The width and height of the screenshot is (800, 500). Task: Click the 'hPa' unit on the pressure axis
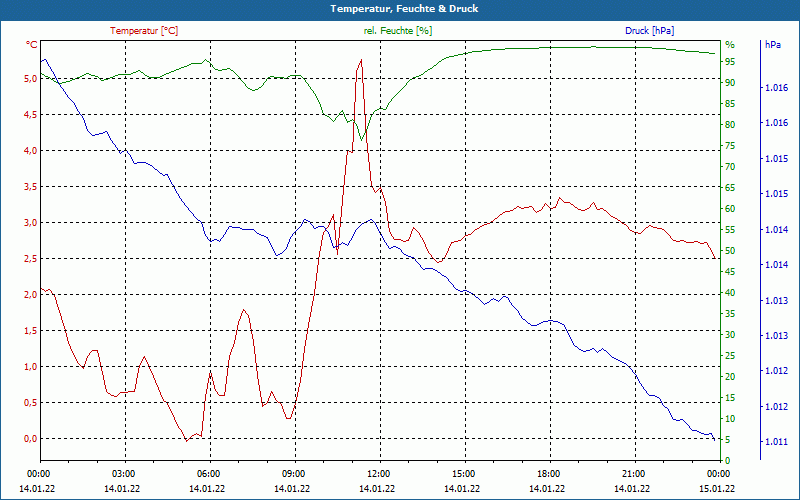(x=773, y=45)
